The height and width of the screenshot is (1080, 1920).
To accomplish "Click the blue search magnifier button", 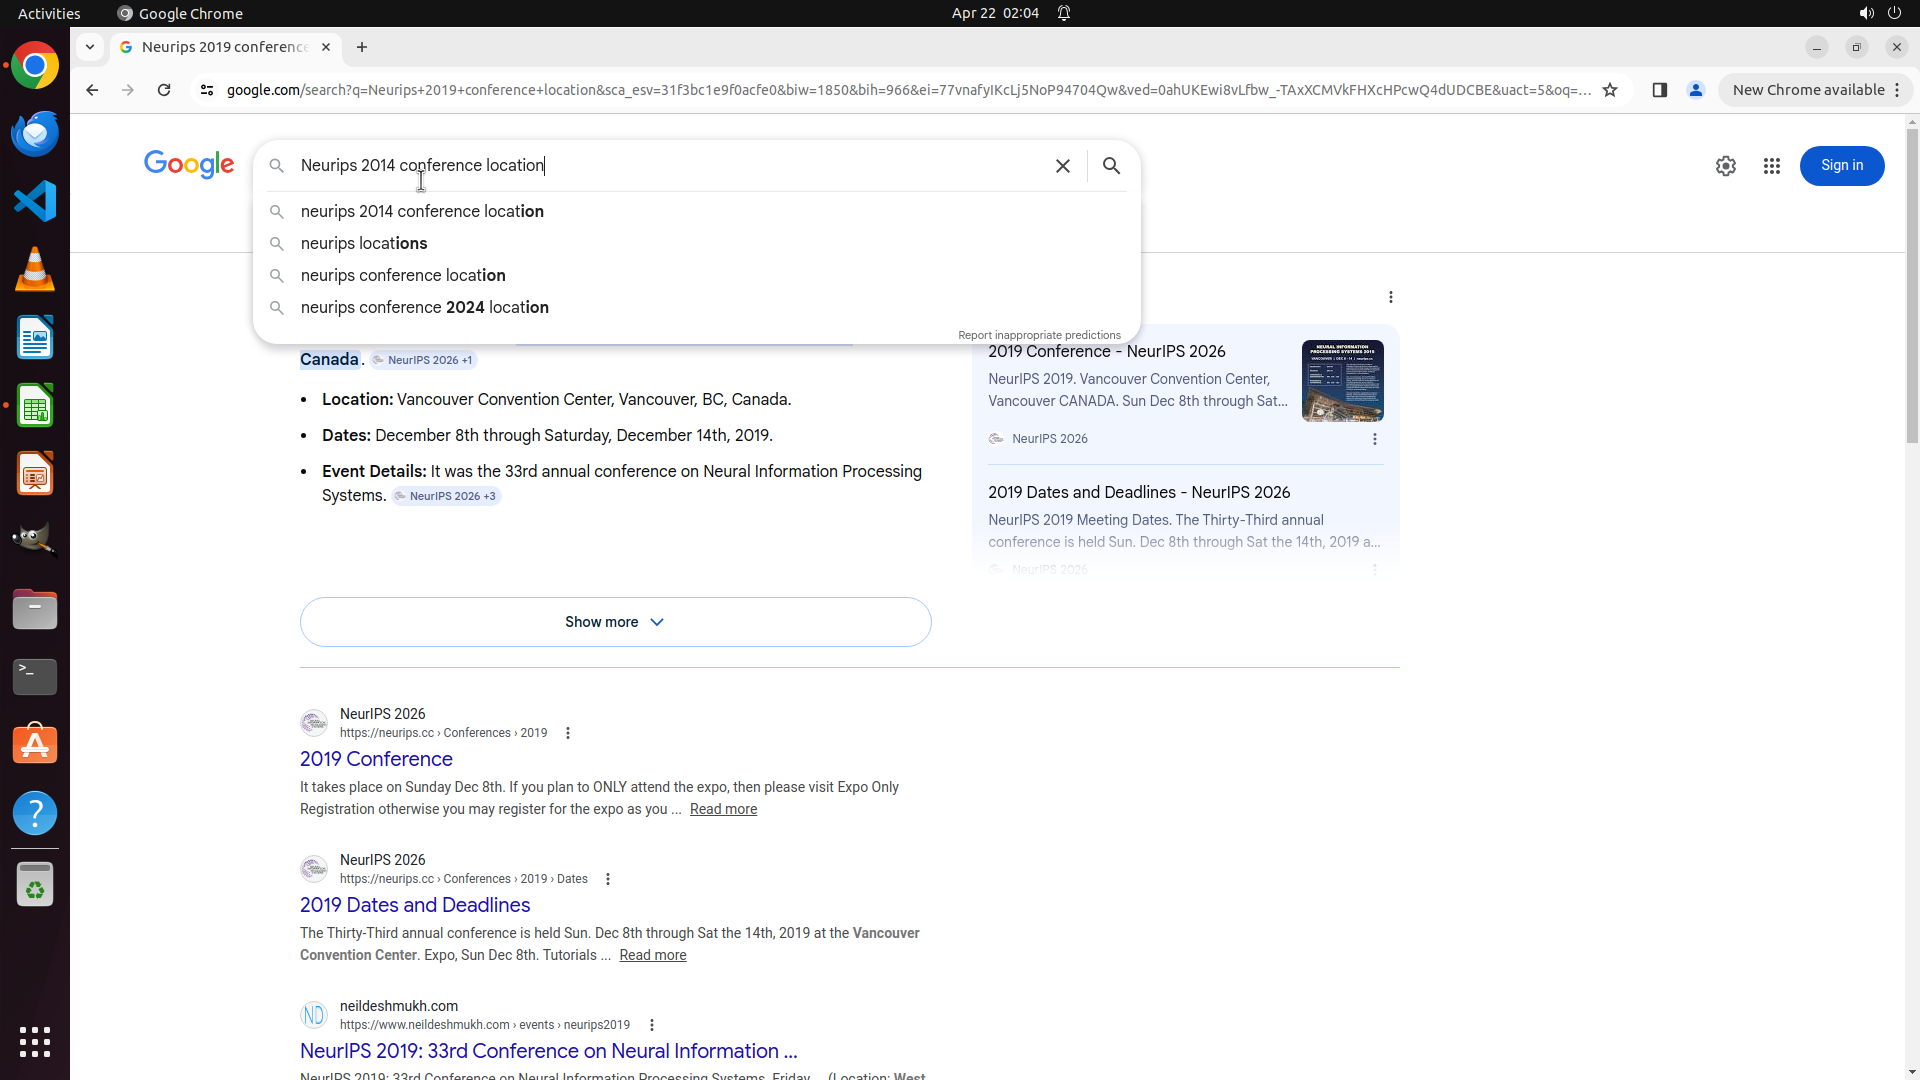I will (1111, 166).
